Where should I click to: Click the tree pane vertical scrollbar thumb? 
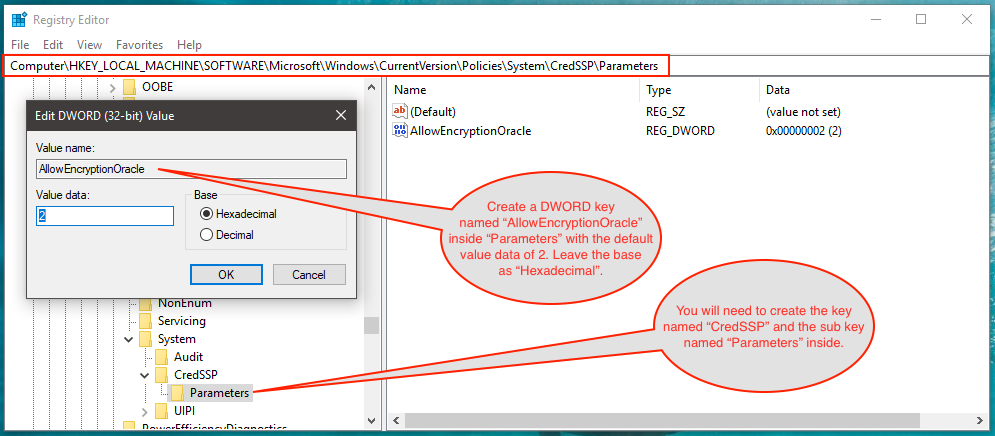(x=371, y=326)
